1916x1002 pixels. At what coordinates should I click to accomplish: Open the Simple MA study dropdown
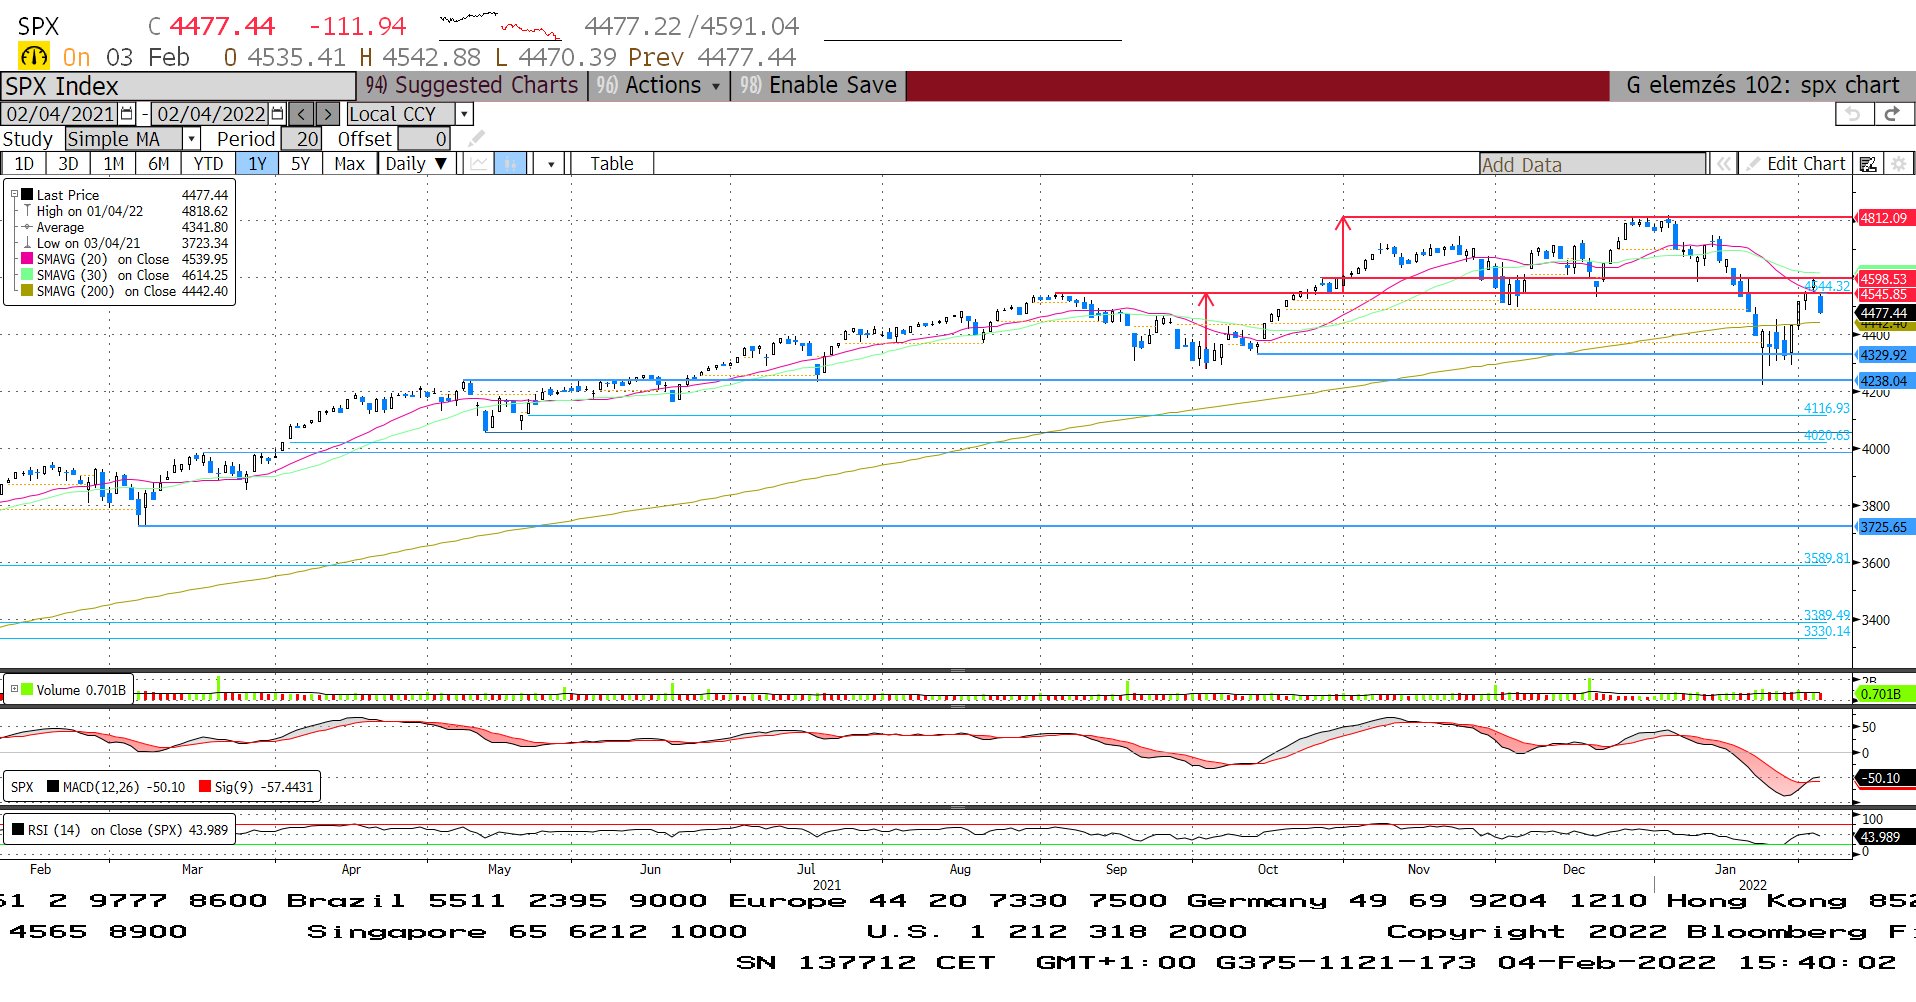point(191,139)
